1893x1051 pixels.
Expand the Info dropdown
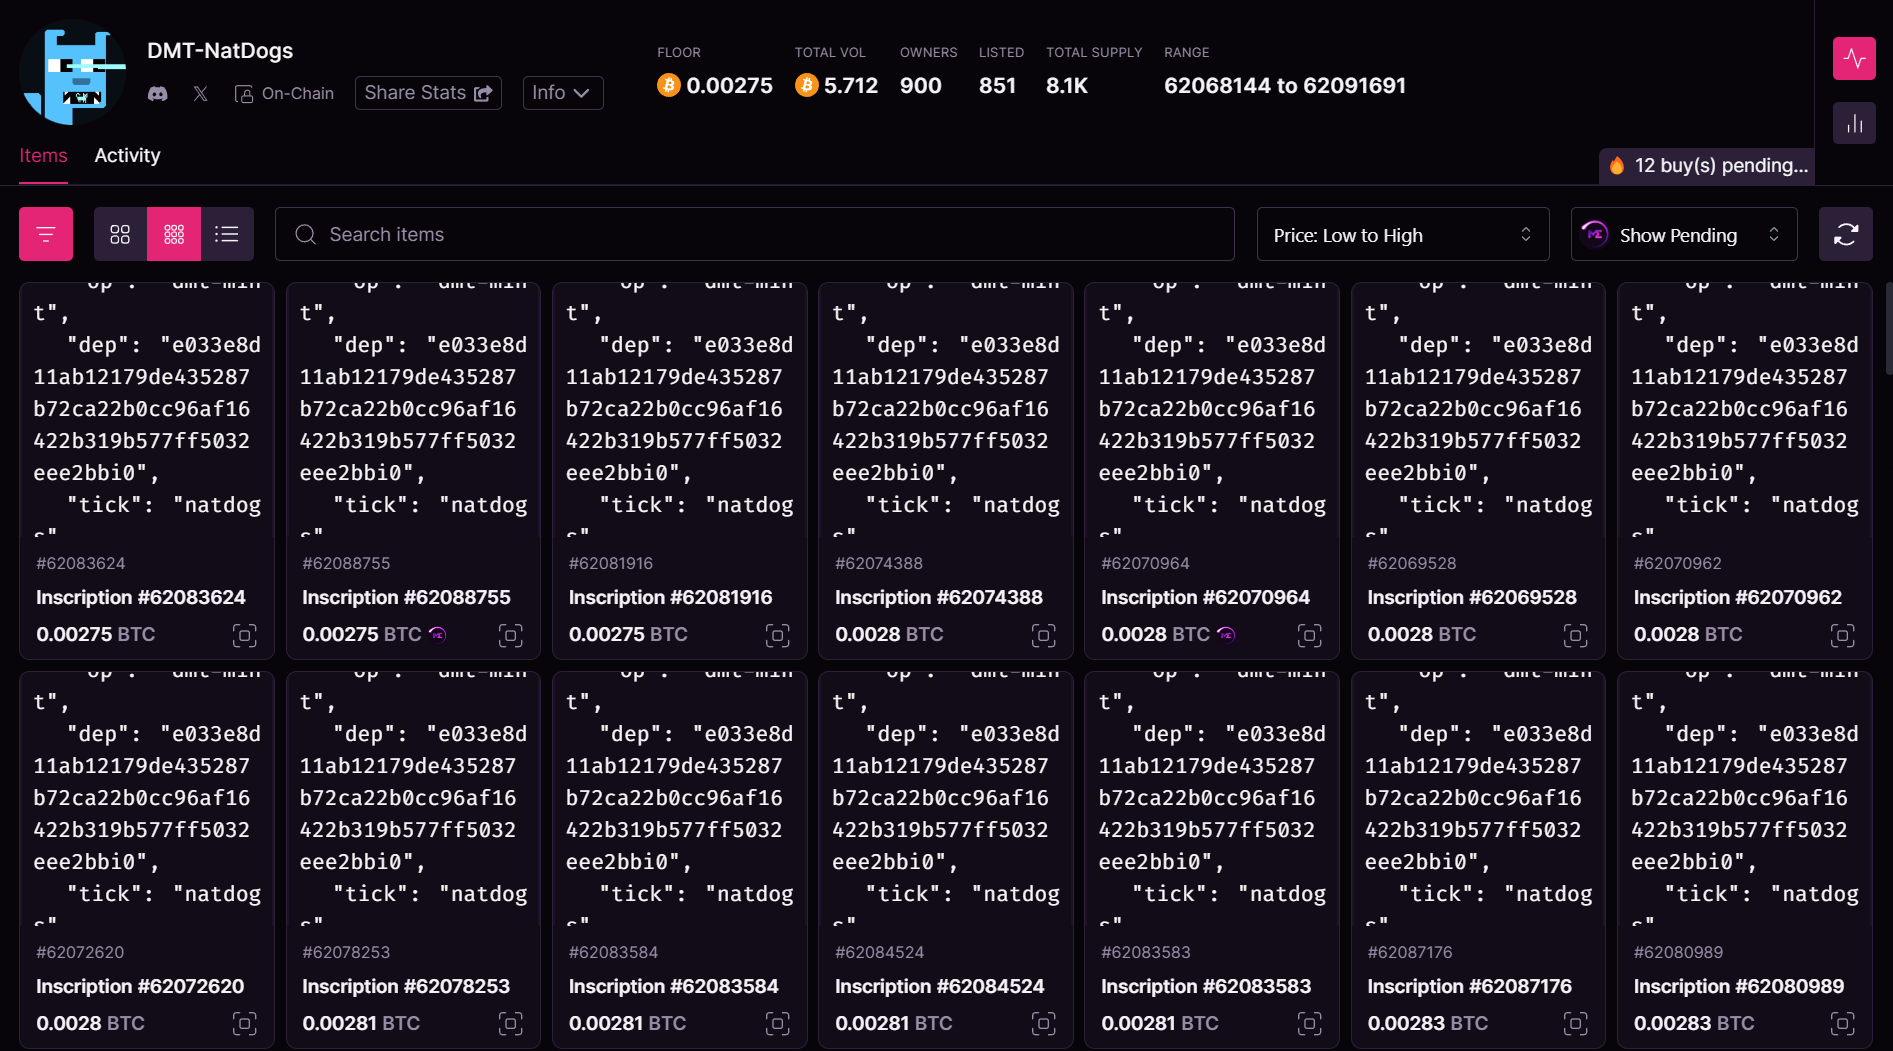tap(562, 93)
